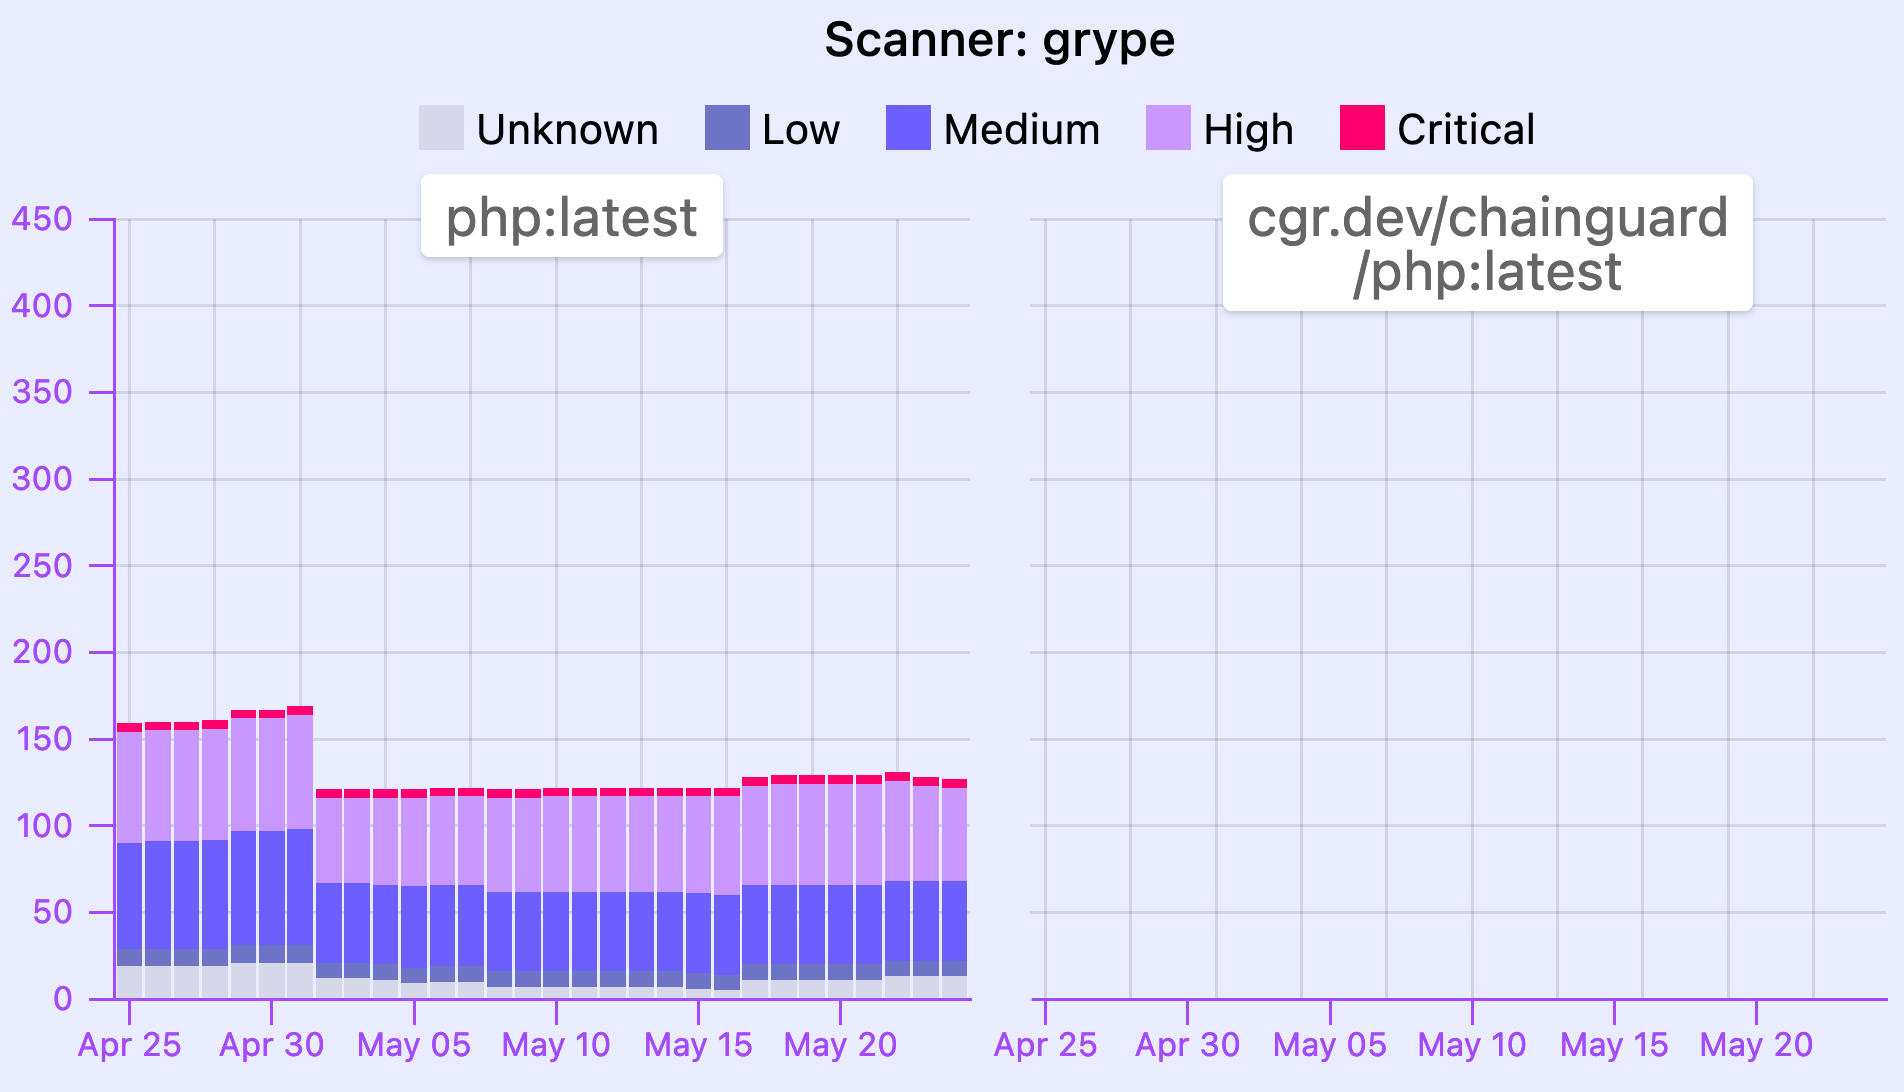Click the Apr 25 stacked bar in php:latest

[x=129, y=860]
